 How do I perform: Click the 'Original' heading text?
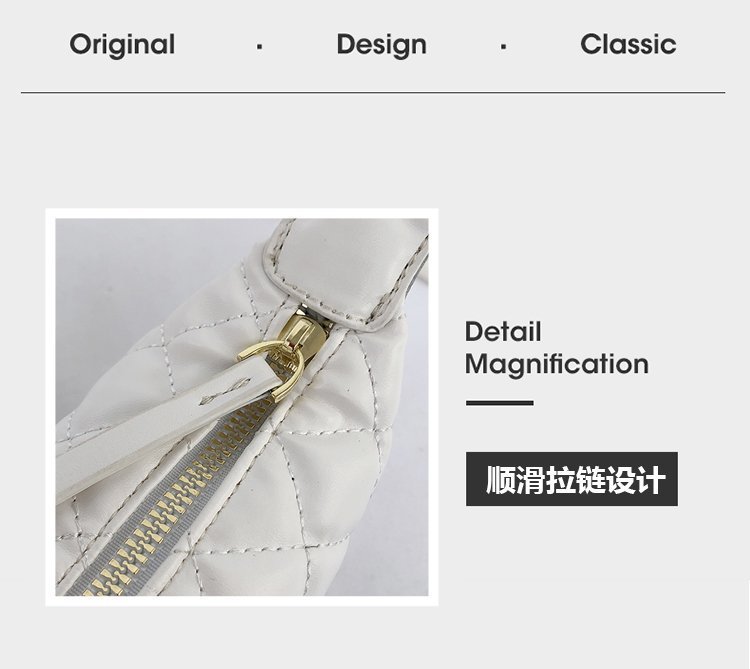122,44
